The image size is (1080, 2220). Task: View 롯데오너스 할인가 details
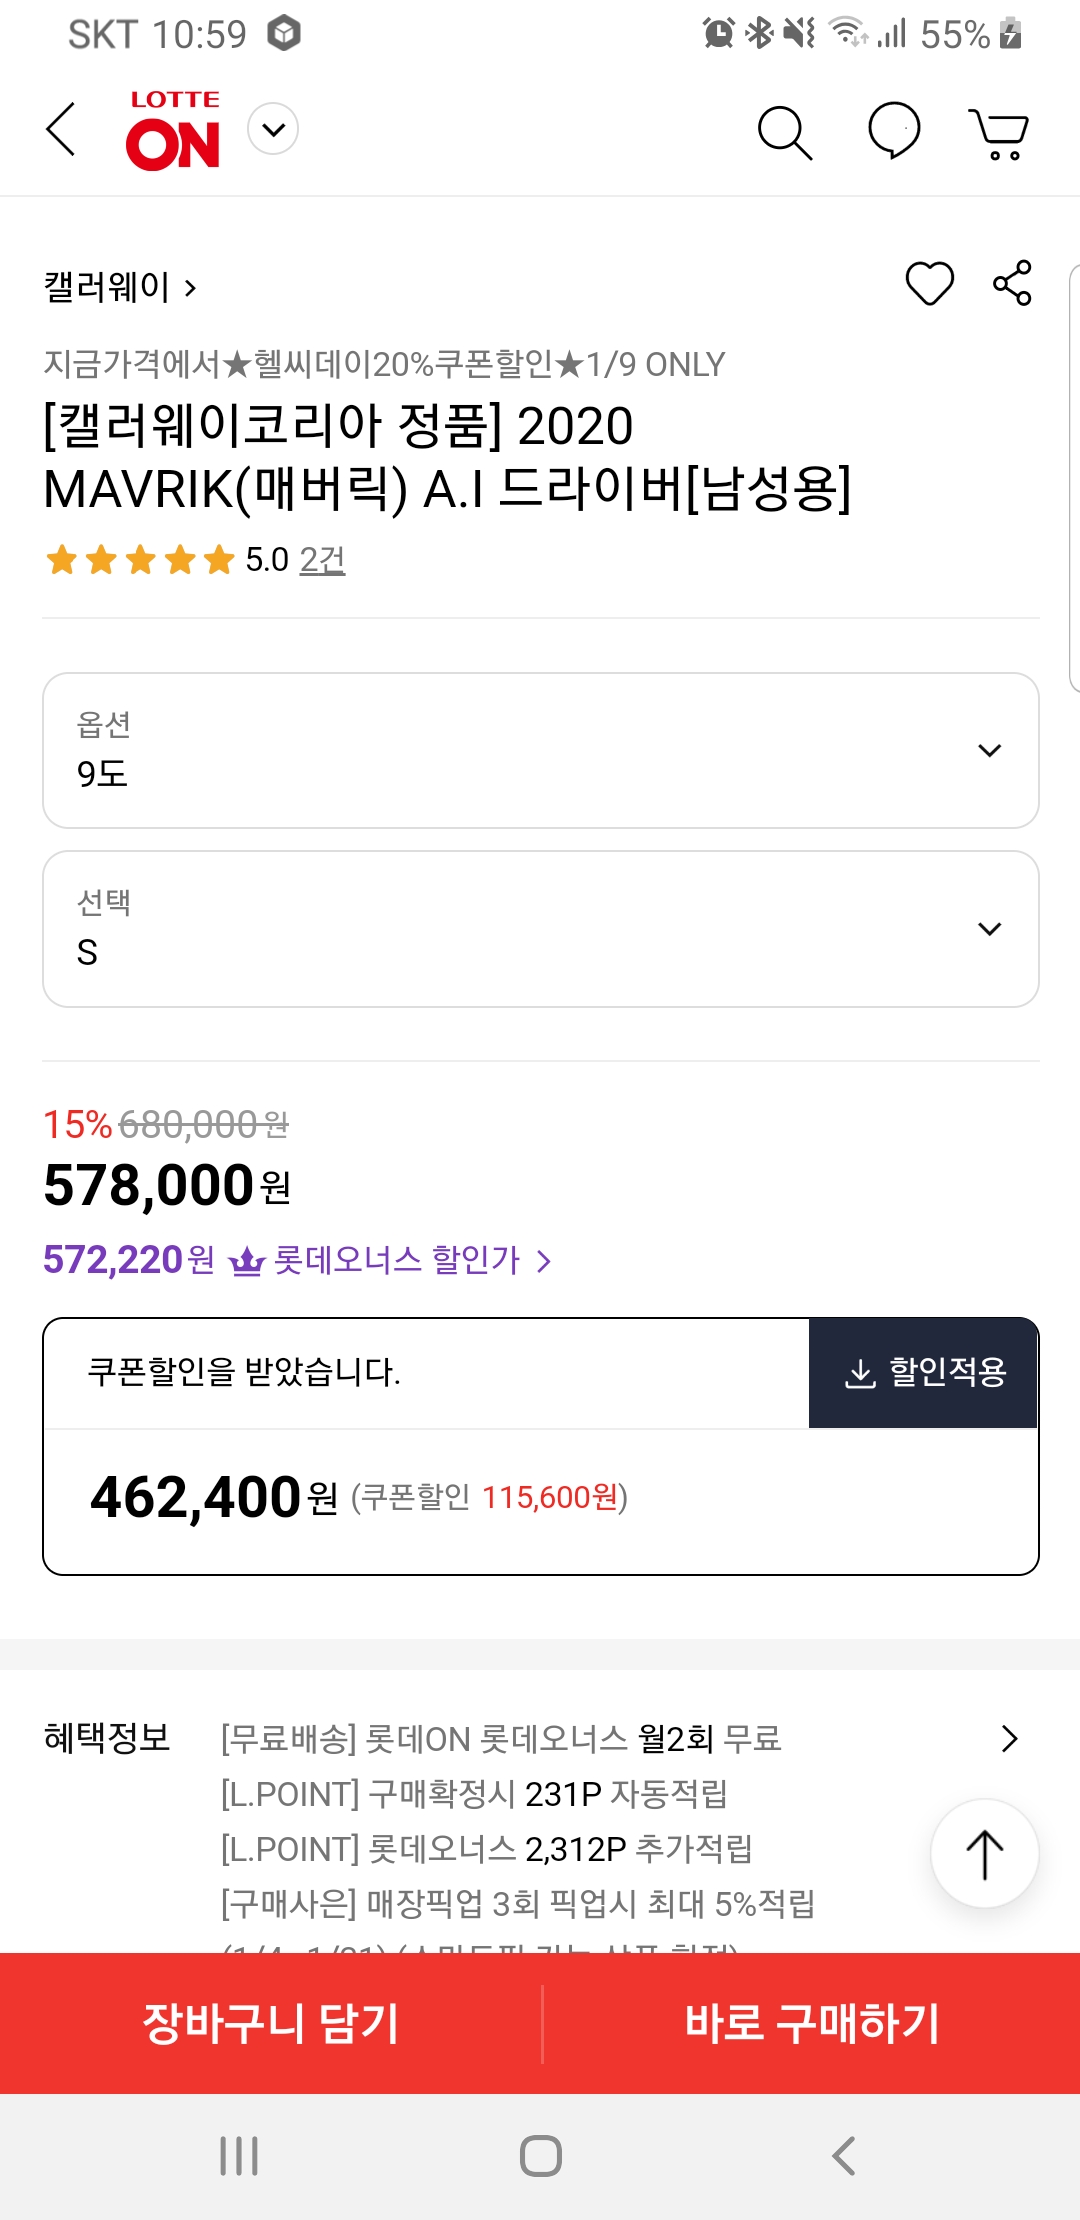tap(410, 1260)
